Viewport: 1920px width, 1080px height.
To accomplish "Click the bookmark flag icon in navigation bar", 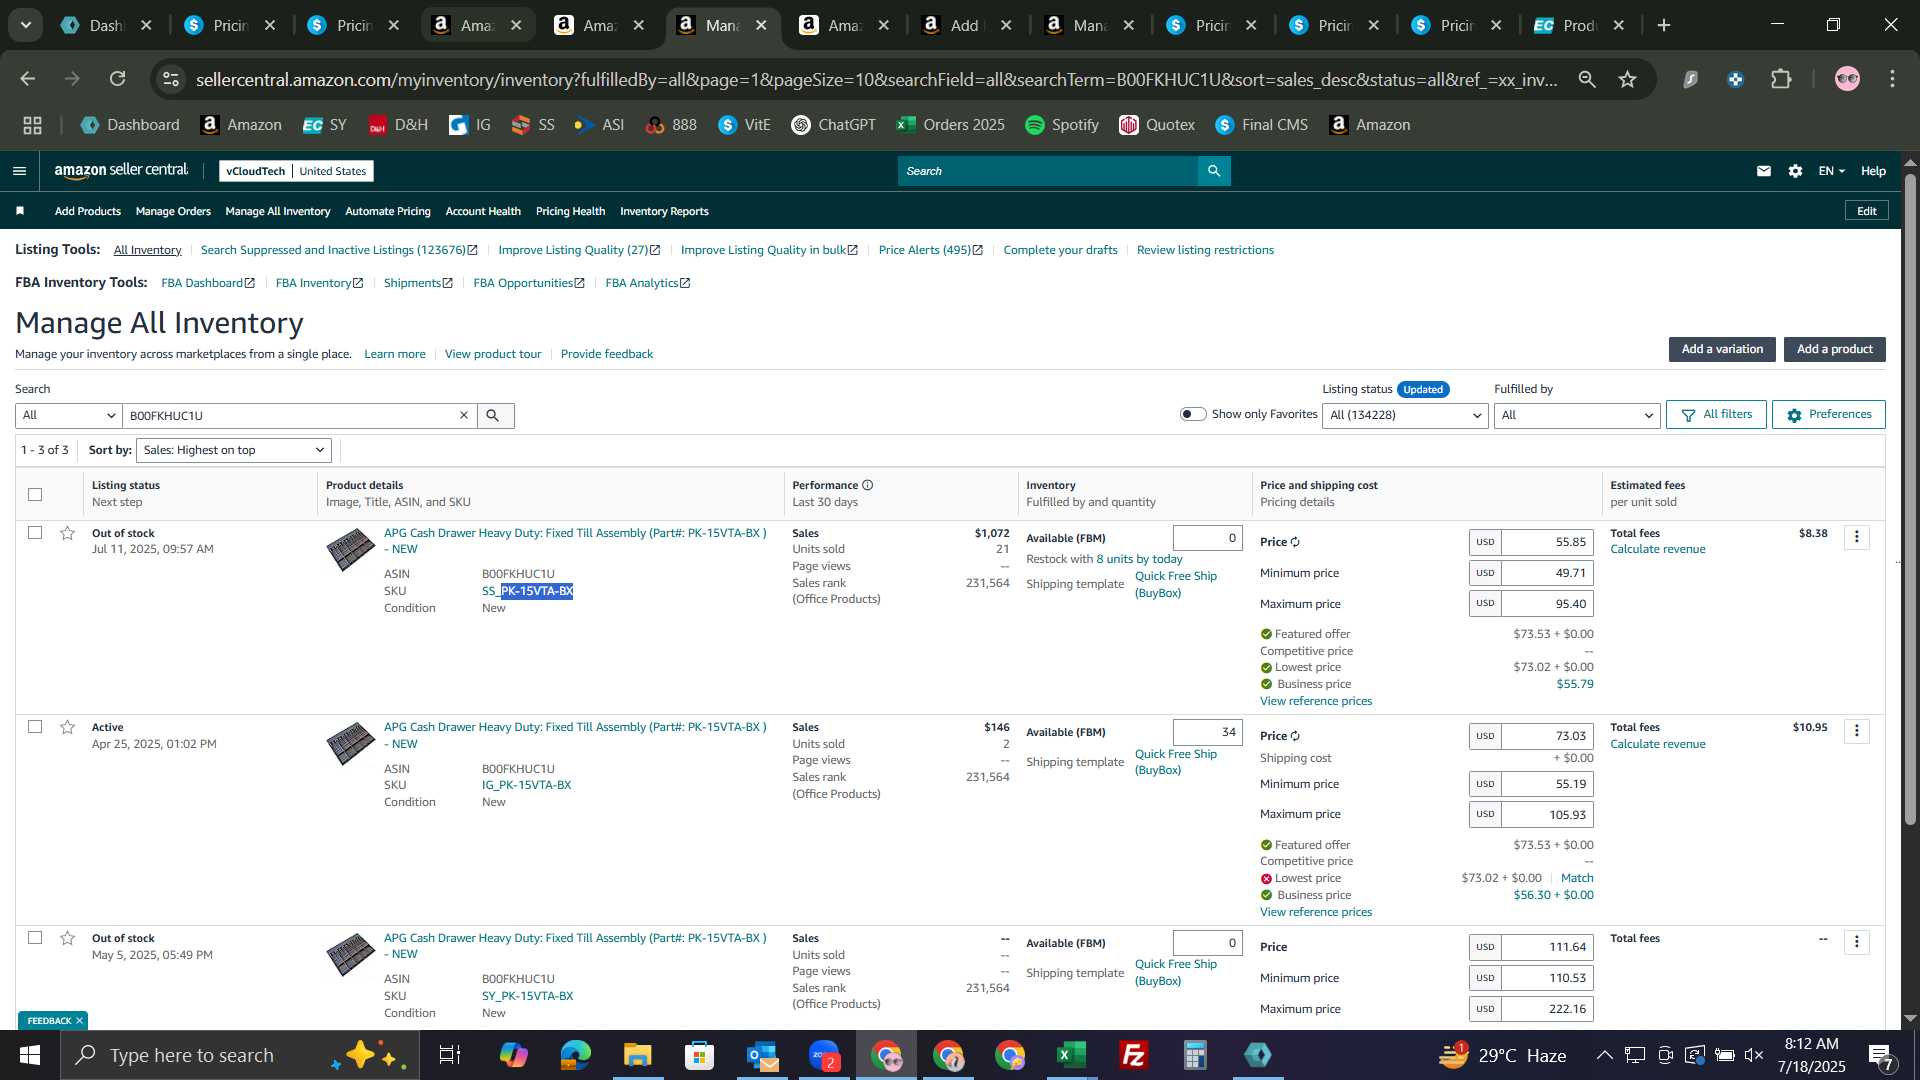I will point(20,211).
